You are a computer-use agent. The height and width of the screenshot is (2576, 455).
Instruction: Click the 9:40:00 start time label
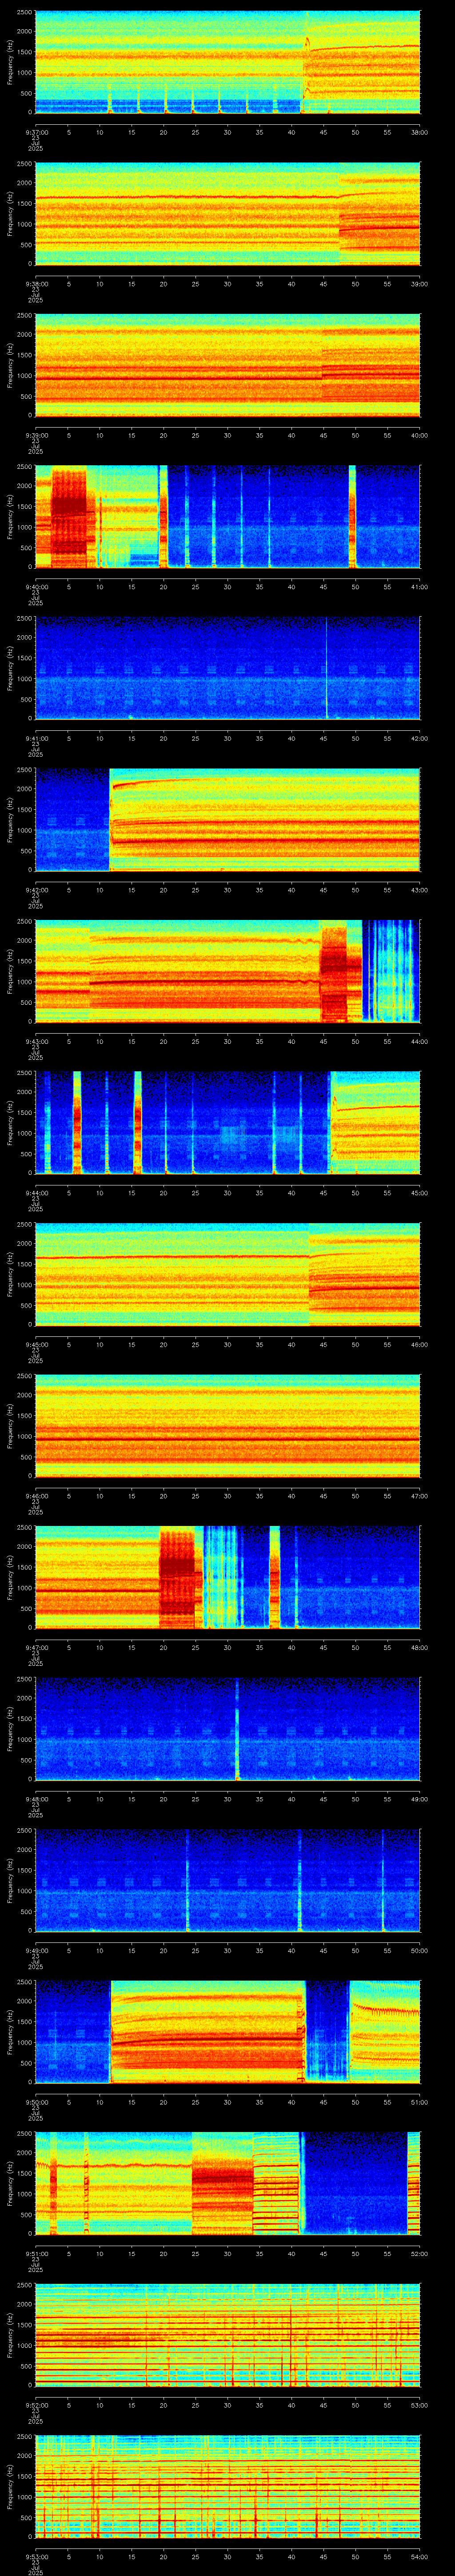36,587
